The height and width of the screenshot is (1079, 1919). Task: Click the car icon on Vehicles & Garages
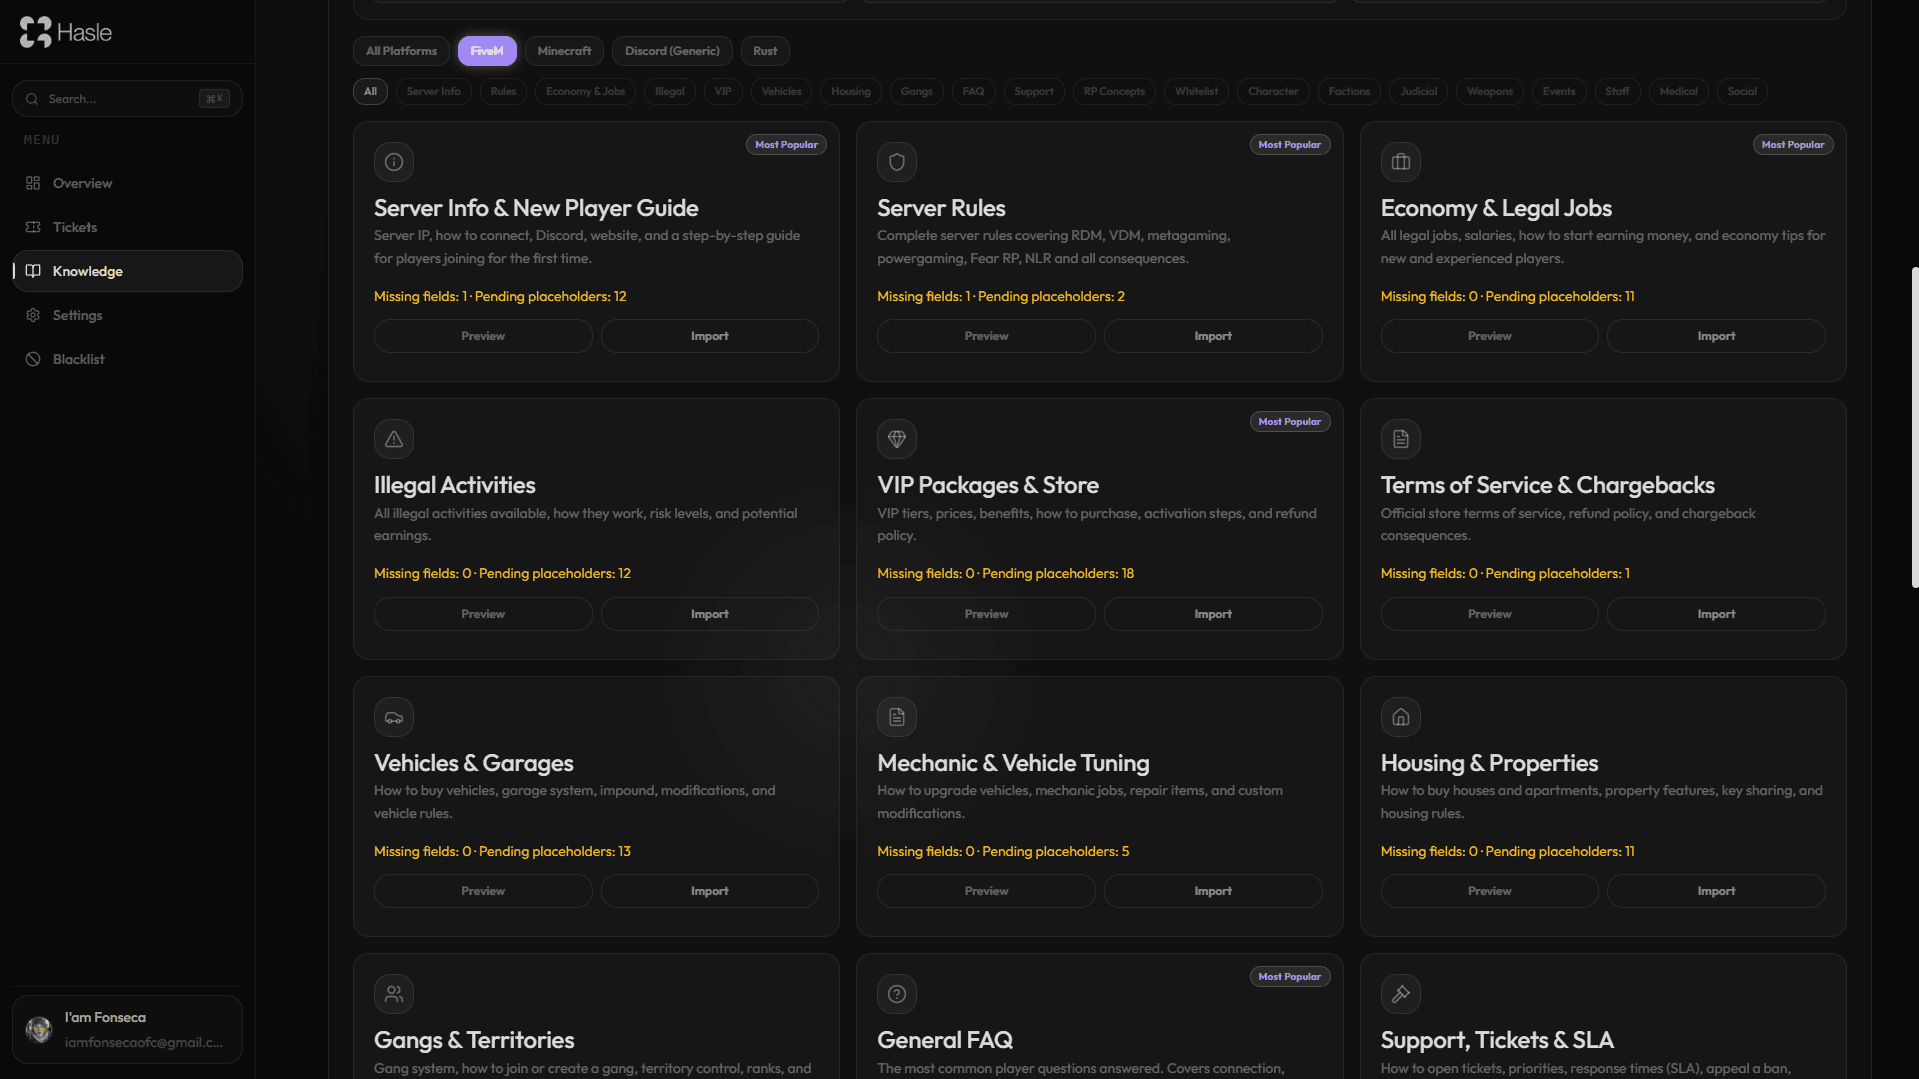tap(393, 716)
